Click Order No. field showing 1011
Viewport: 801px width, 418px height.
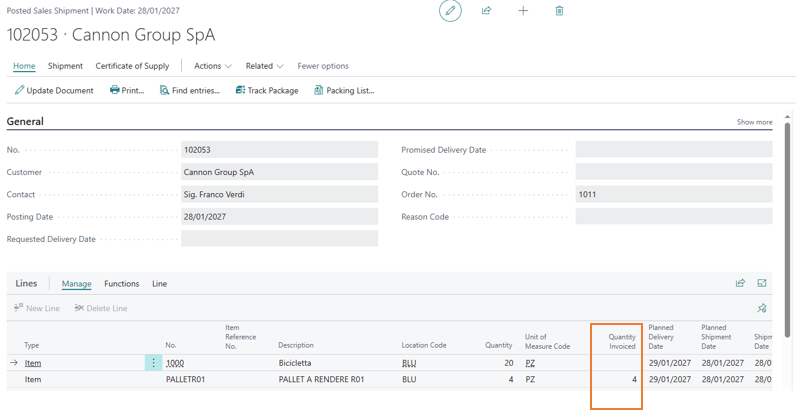674,194
